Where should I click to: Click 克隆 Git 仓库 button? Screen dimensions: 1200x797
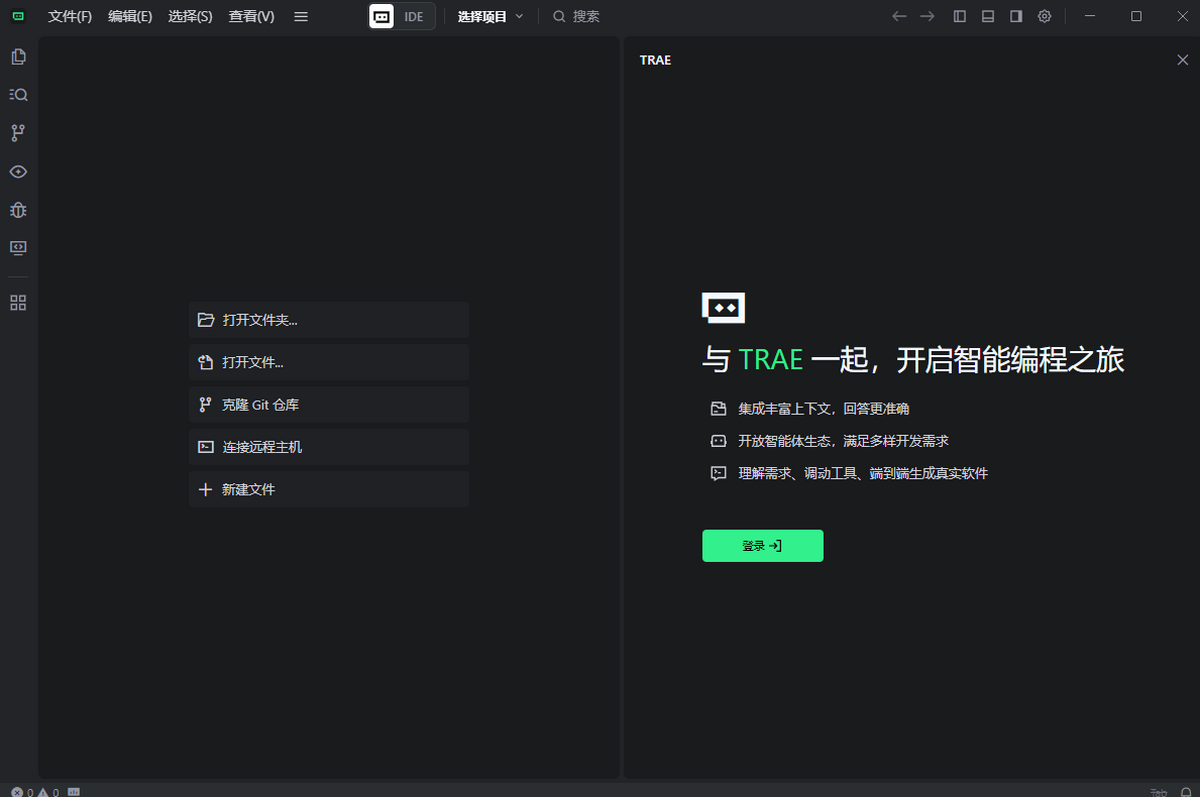point(329,405)
